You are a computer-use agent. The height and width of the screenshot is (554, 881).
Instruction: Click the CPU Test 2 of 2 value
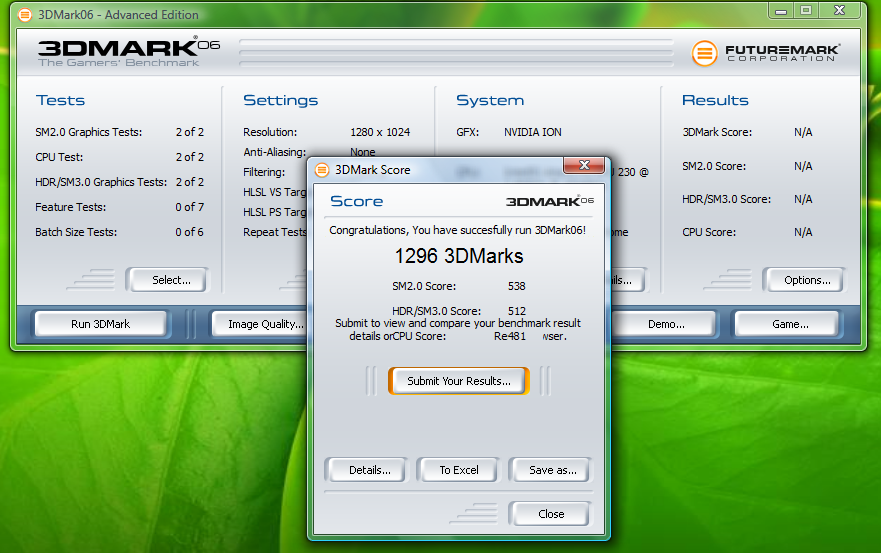click(189, 157)
